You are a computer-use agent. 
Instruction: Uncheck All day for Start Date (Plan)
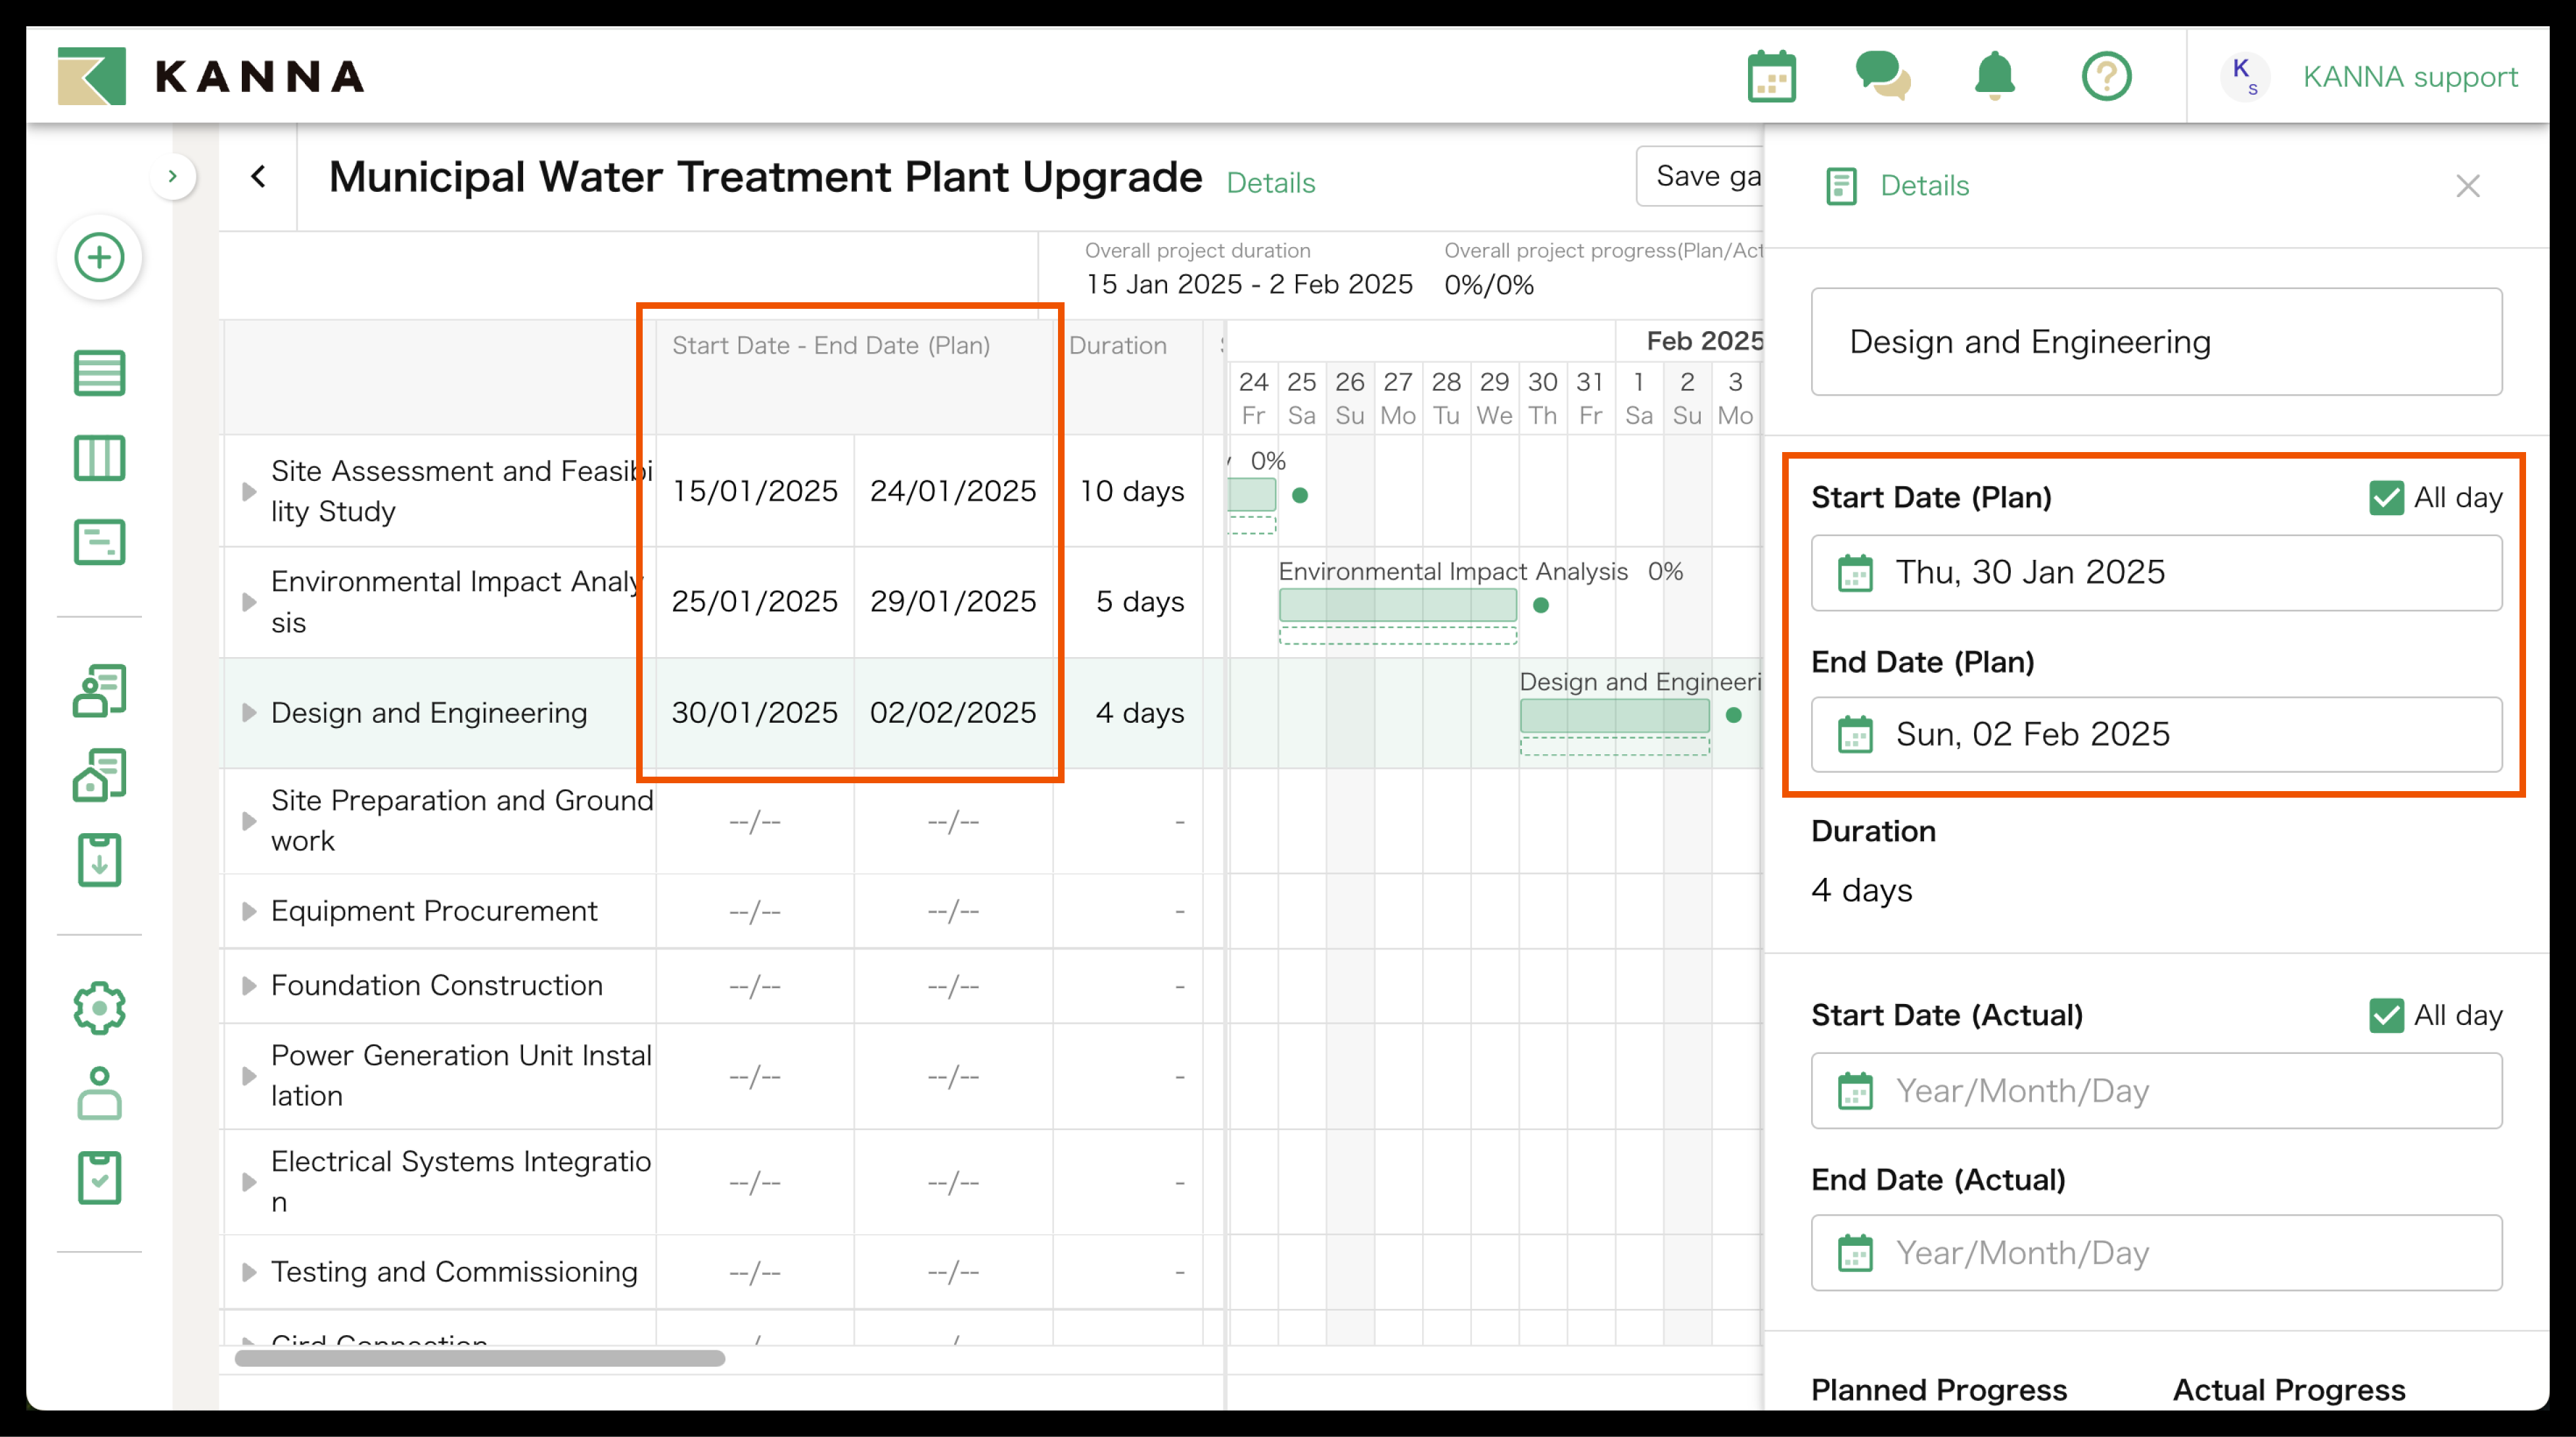(2386, 497)
